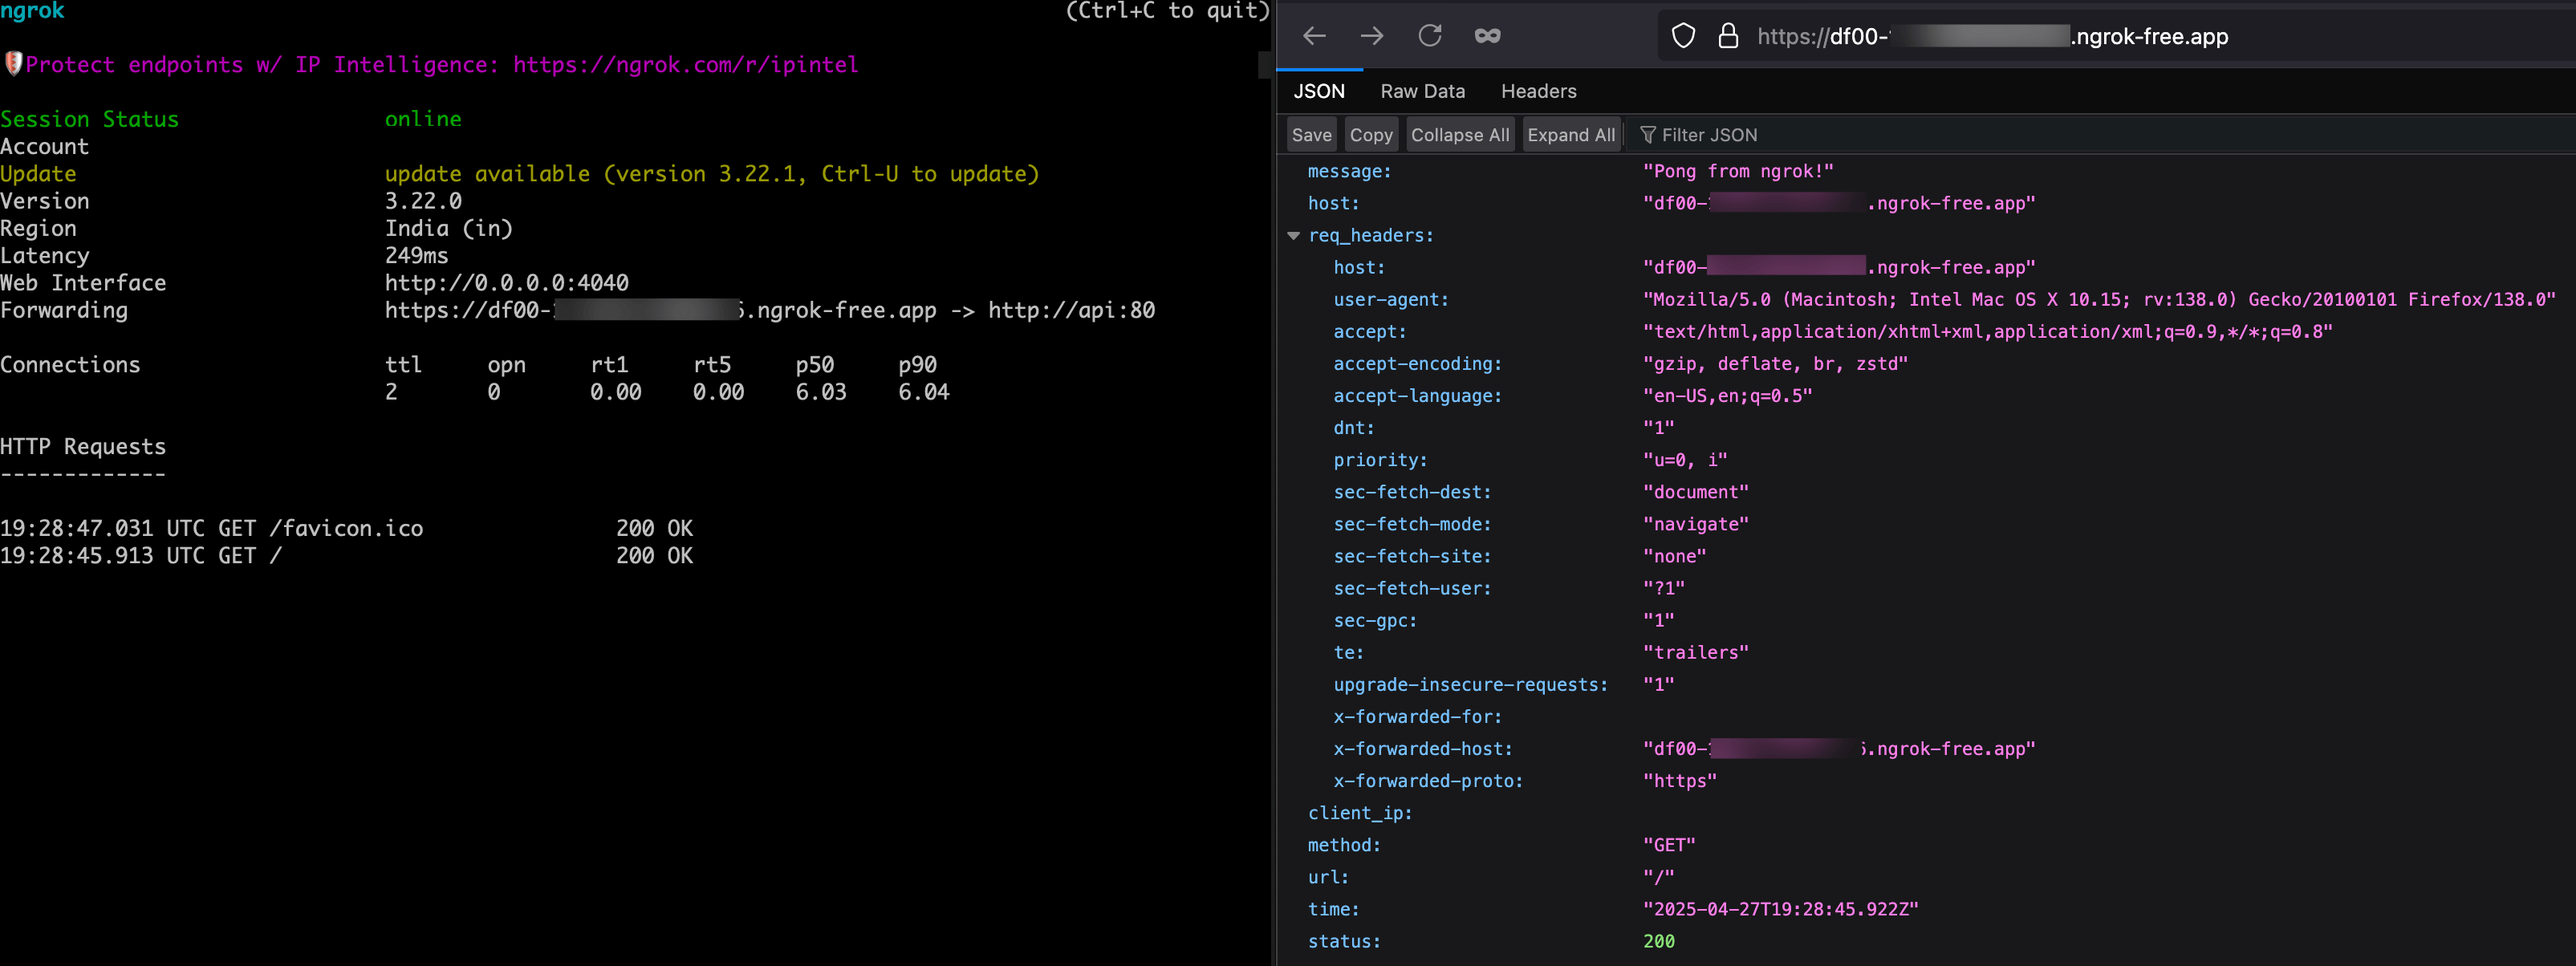Viewport: 2576px width, 966px height.
Task: Click the te value "trailers"
Action: pos(1695,651)
